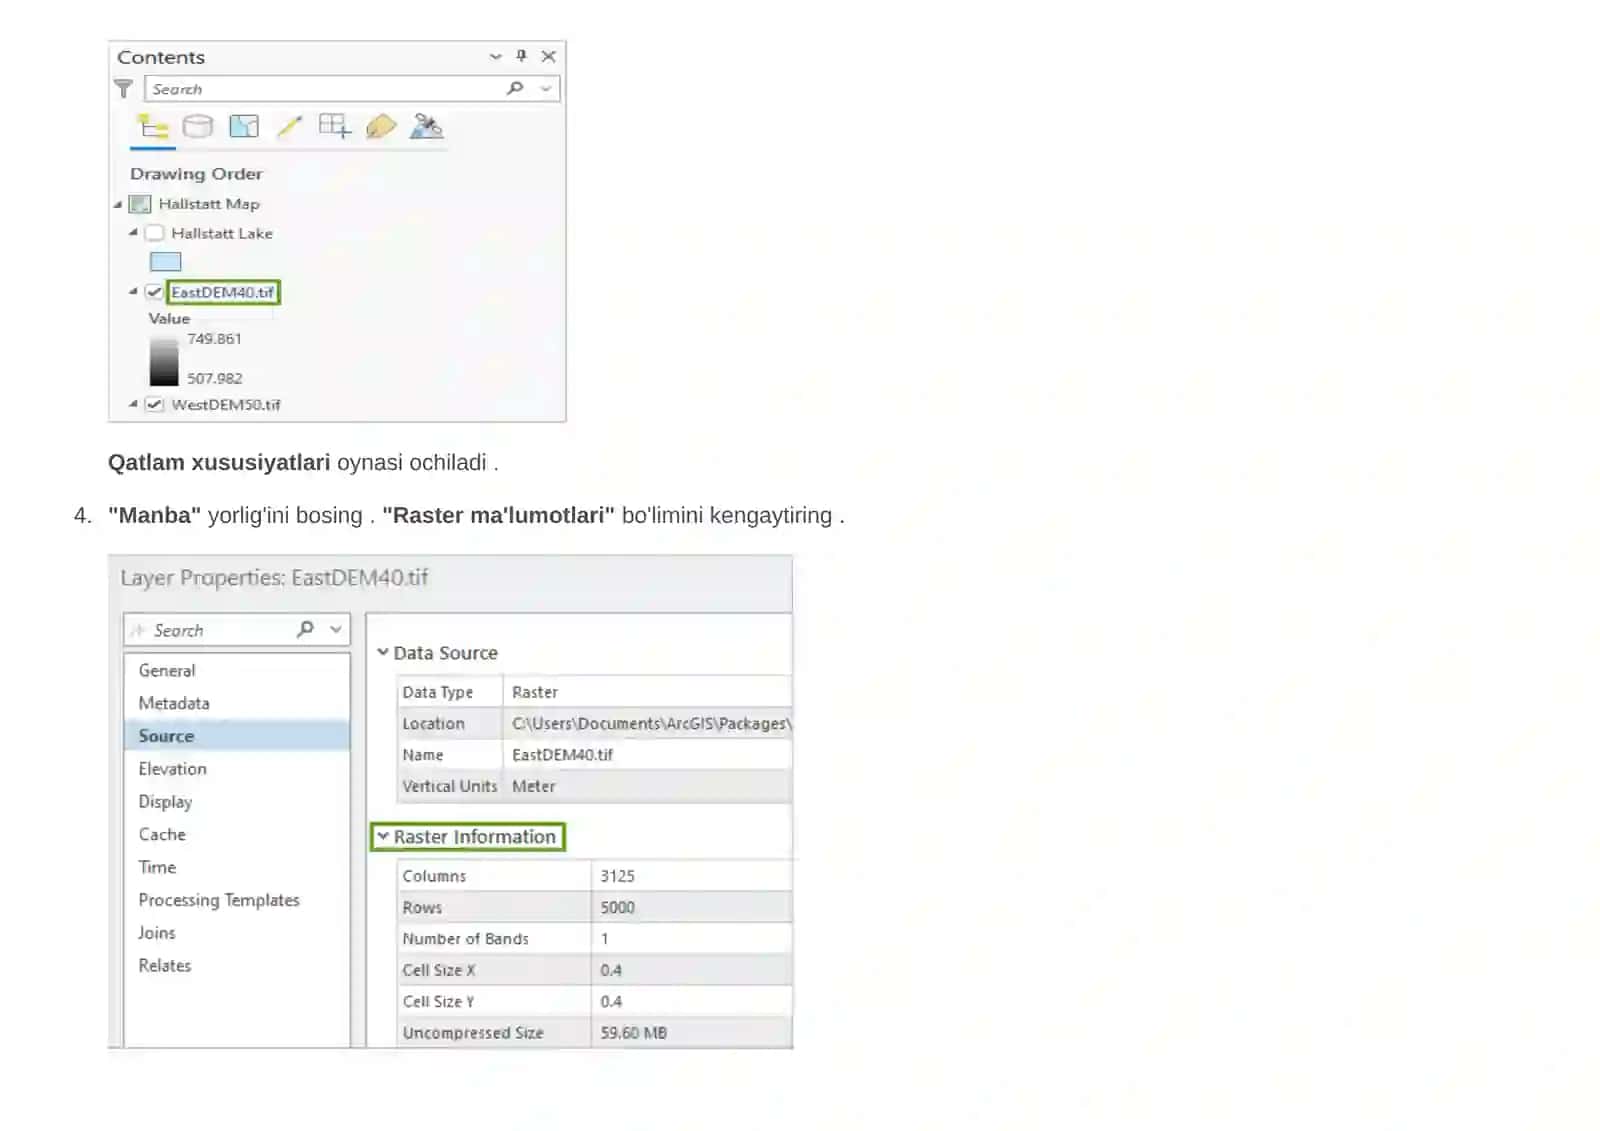Click Layer Properties search magnifier icon

305,629
